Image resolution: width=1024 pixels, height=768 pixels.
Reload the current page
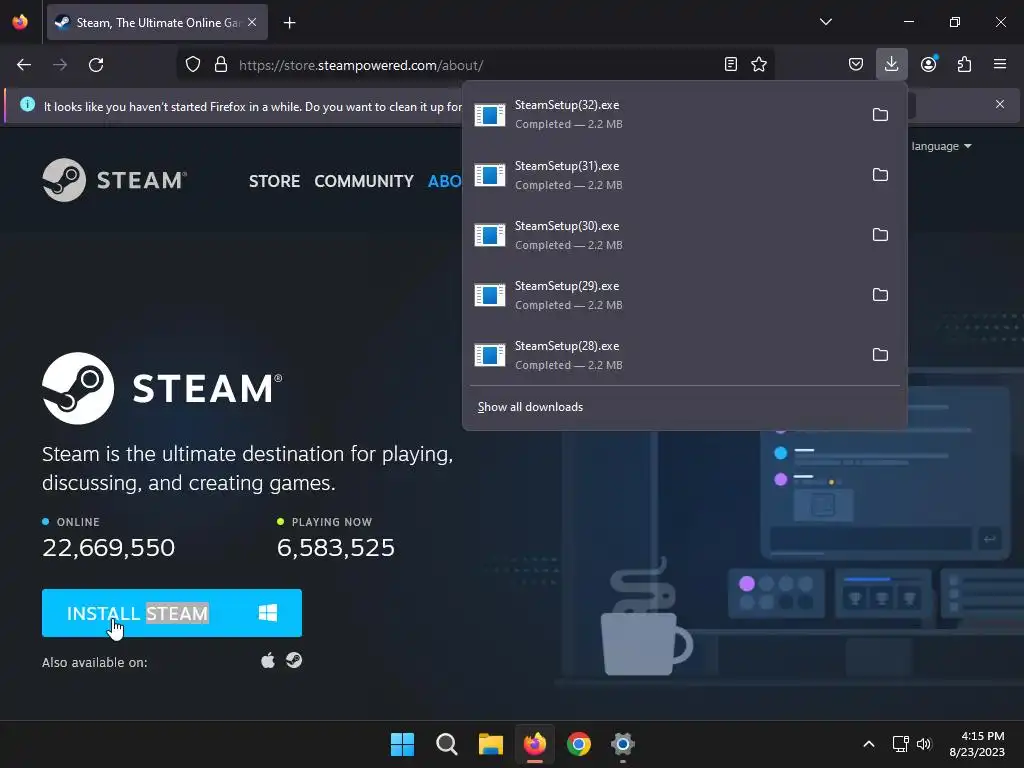(96, 65)
